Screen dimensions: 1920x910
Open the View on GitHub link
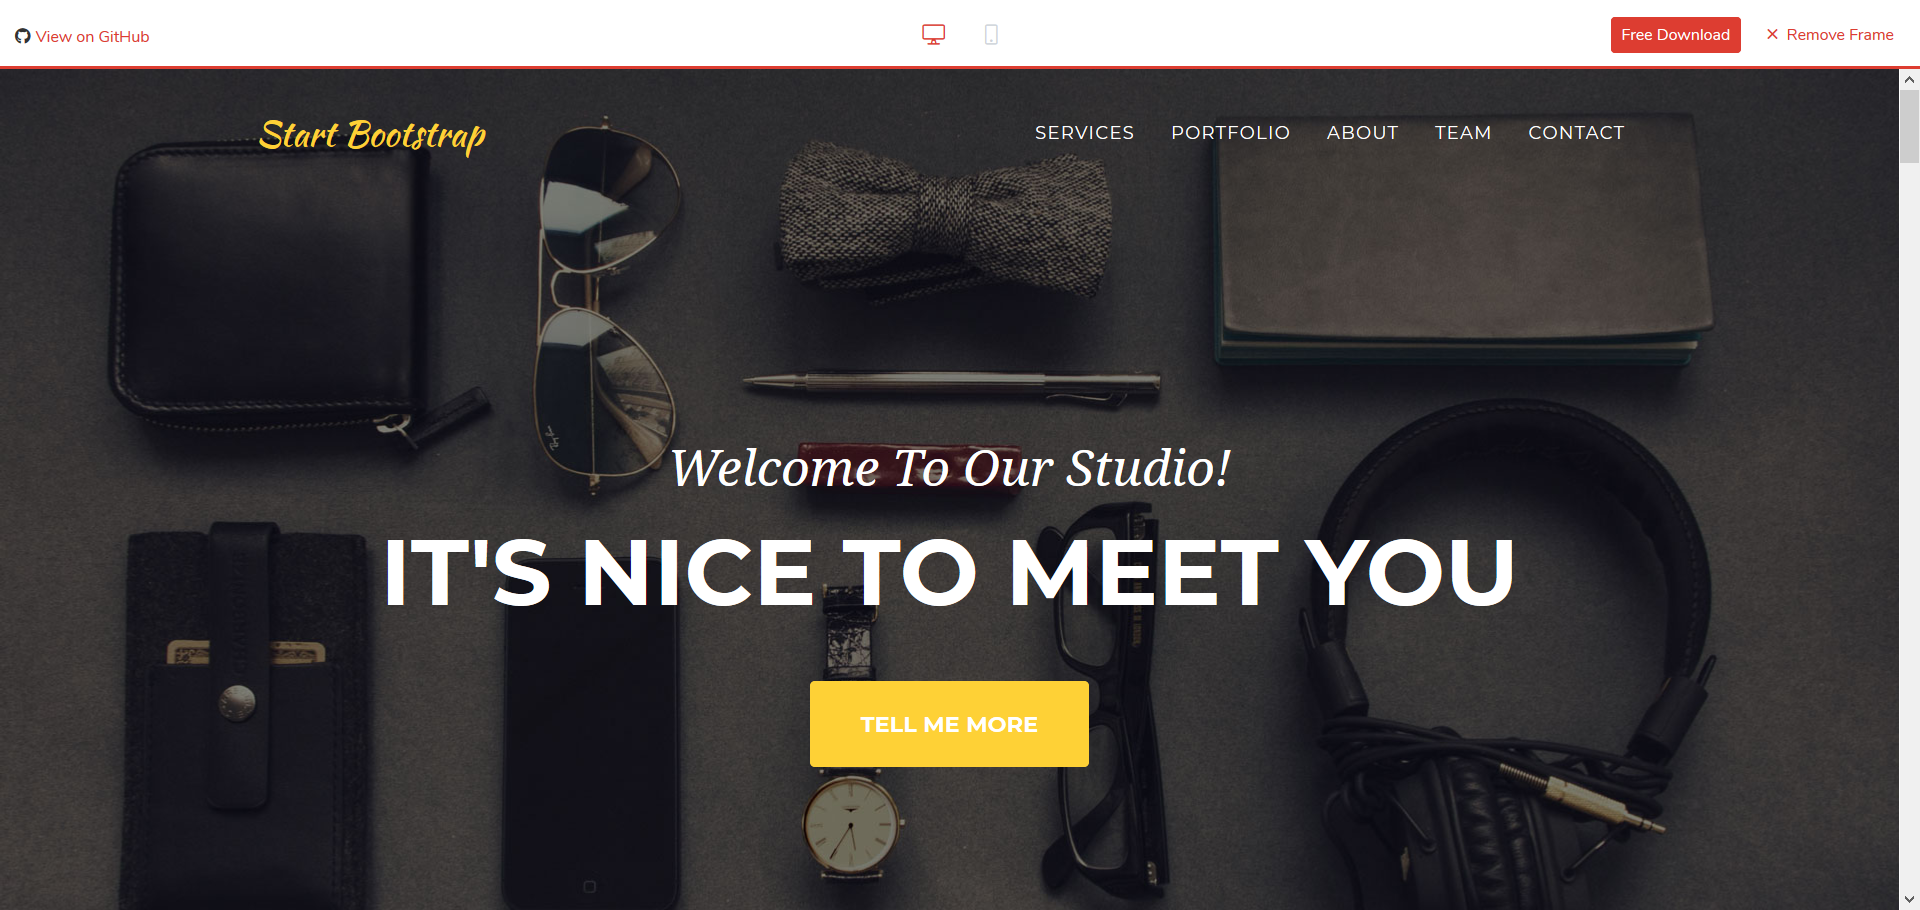[82, 36]
